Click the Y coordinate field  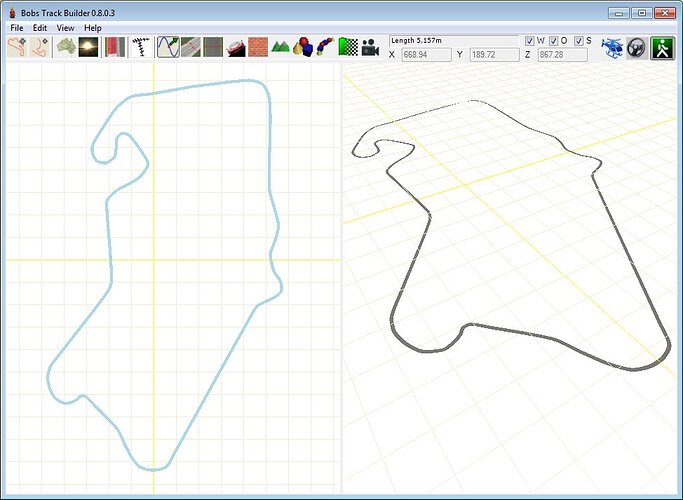[494, 55]
